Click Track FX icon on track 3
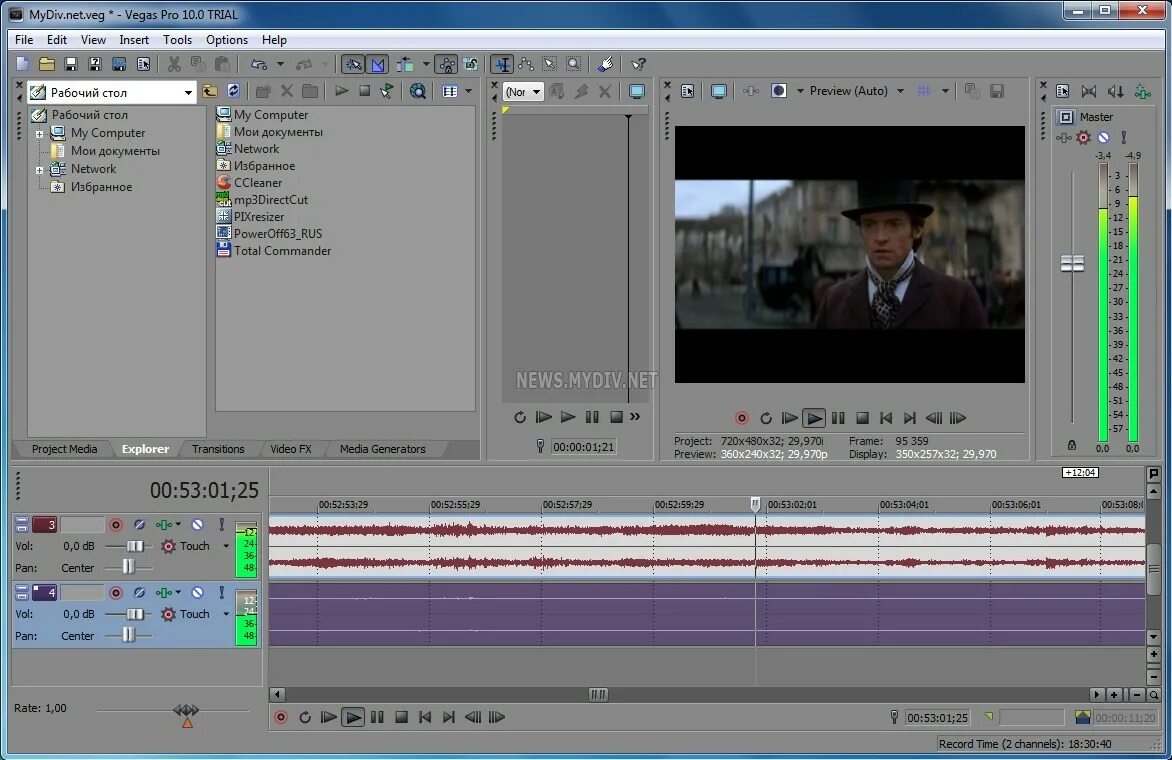The height and width of the screenshot is (760, 1172). pyautogui.click(x=164, y=525)
